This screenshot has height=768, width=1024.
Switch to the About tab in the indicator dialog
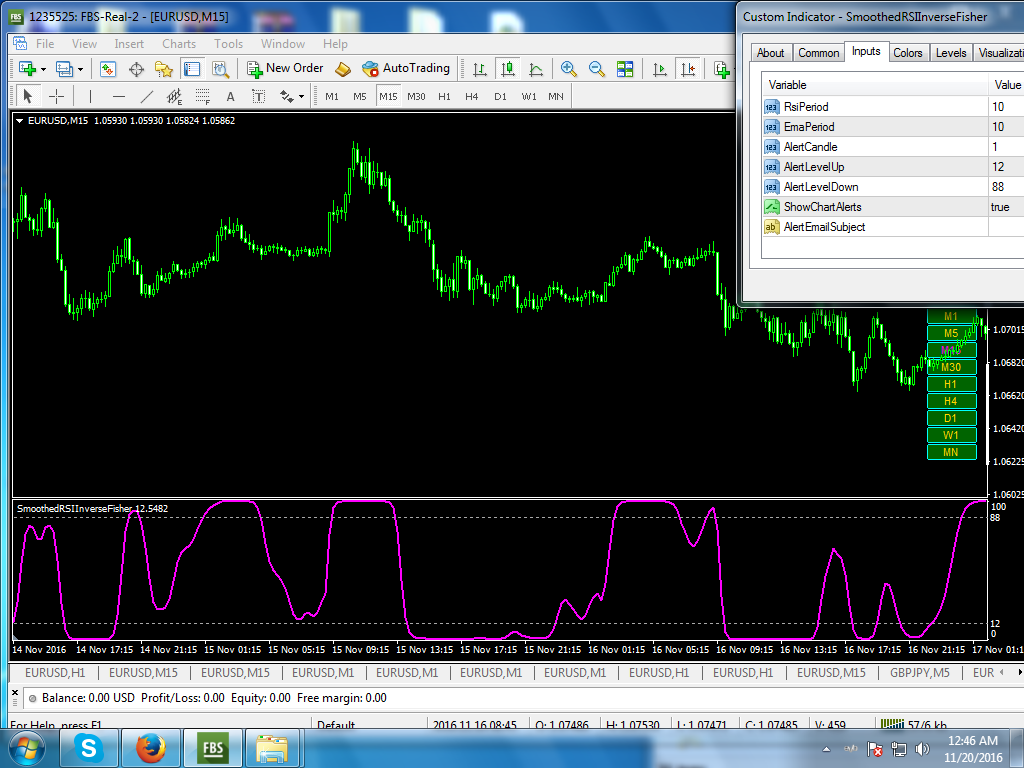[771, 53]
